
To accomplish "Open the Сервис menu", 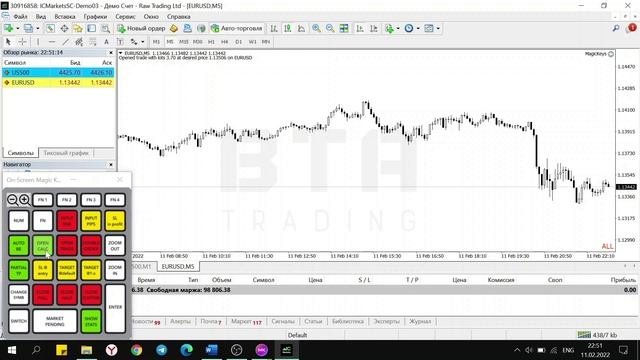I will pos(125,17).
